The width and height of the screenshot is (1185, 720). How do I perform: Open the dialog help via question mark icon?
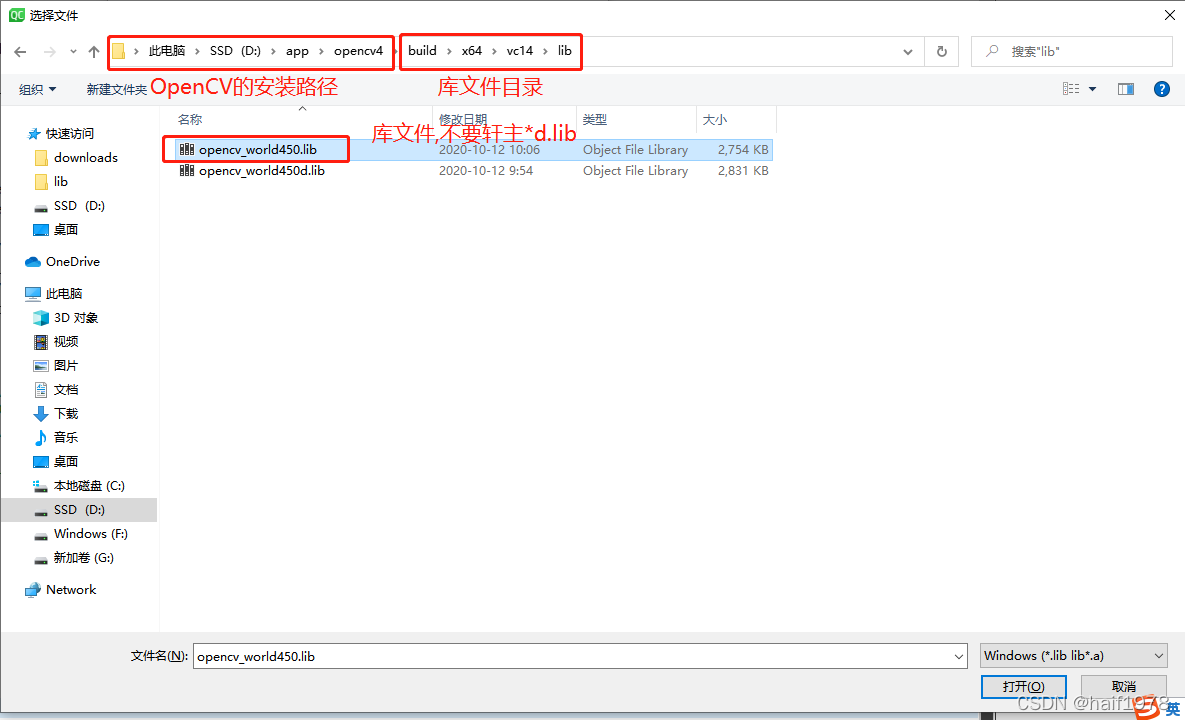click(x=1161, y=88)
